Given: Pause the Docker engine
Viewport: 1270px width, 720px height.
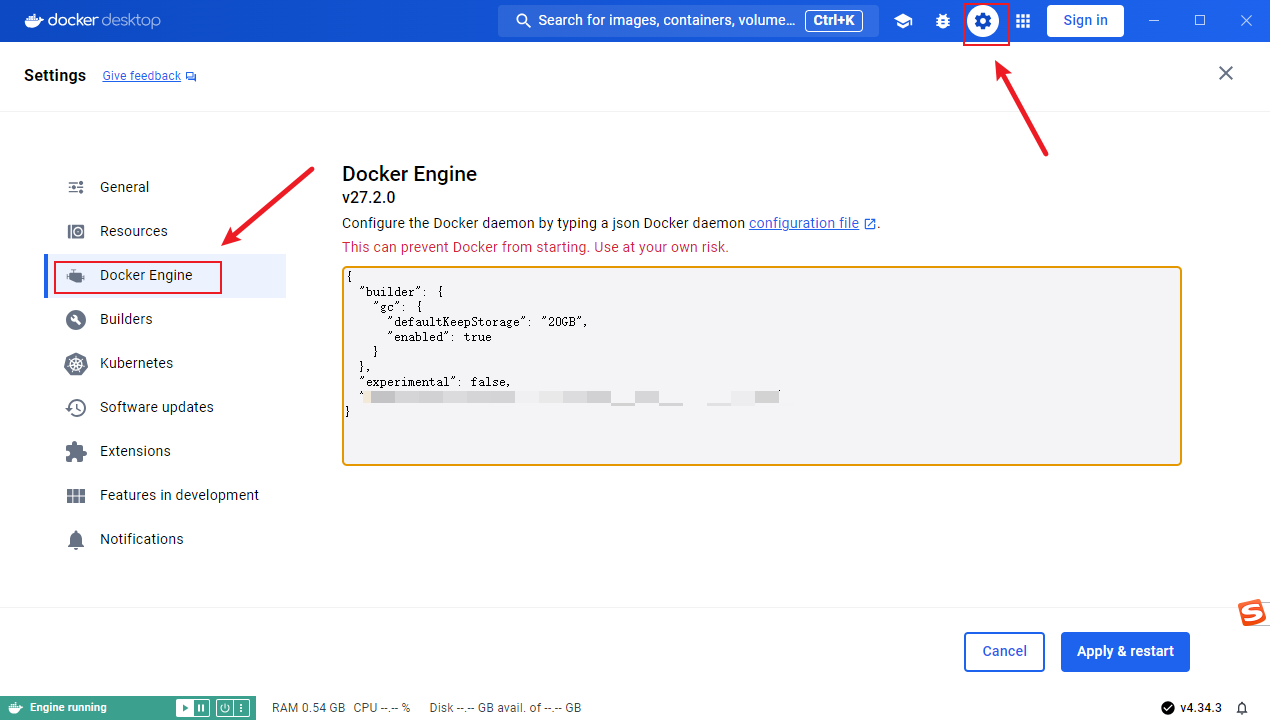Looking at the screenshot, I should tap(201, 708).
